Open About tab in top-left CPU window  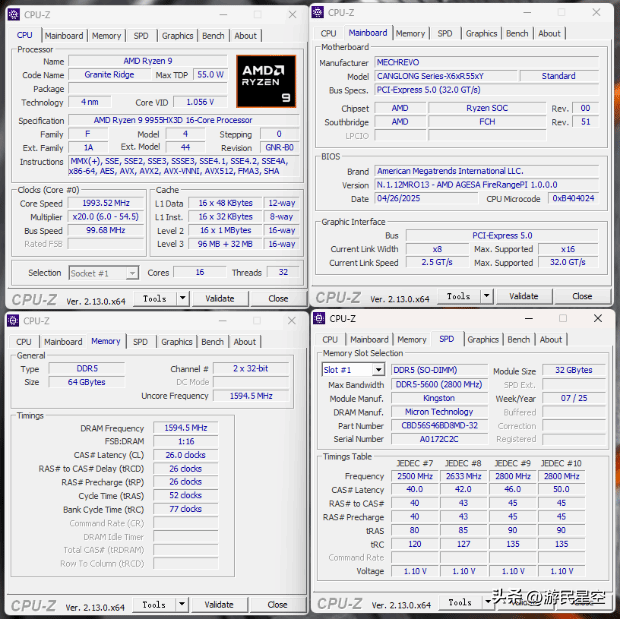(x=246, y=36)
